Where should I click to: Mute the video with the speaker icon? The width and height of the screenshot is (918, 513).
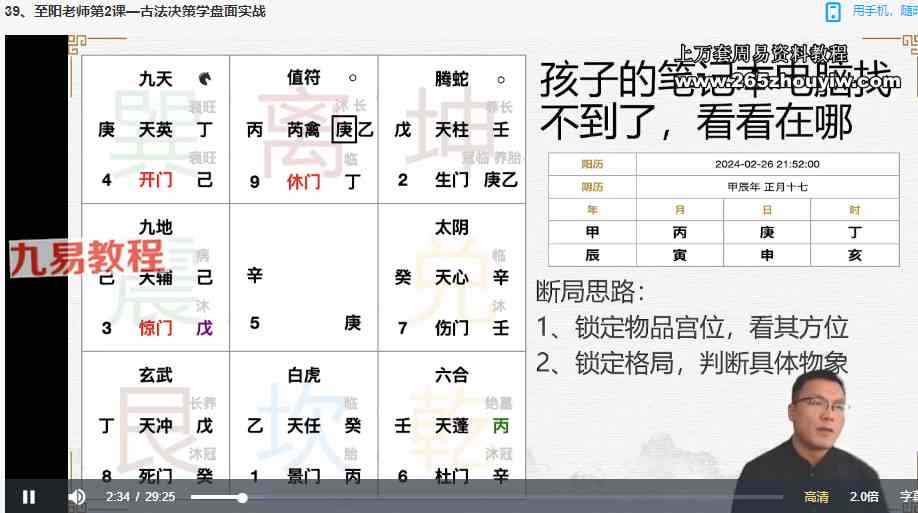pos(77,497)
